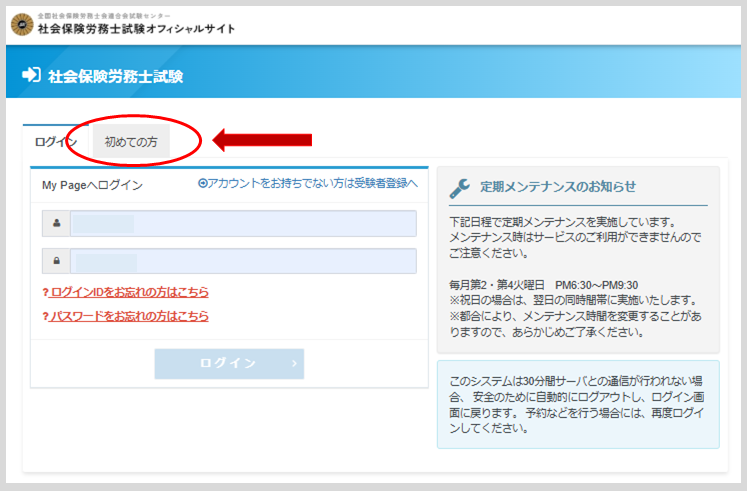Screen dimensions: 747x491
Task: Follow the パスワードをお忘れの方はこちら link
Action: pos(129,316)
